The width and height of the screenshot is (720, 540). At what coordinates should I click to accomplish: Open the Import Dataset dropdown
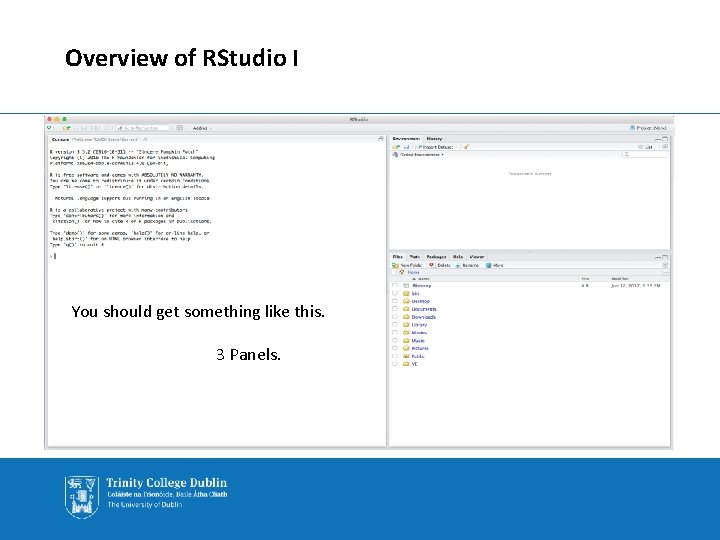(x=436, y=147)
